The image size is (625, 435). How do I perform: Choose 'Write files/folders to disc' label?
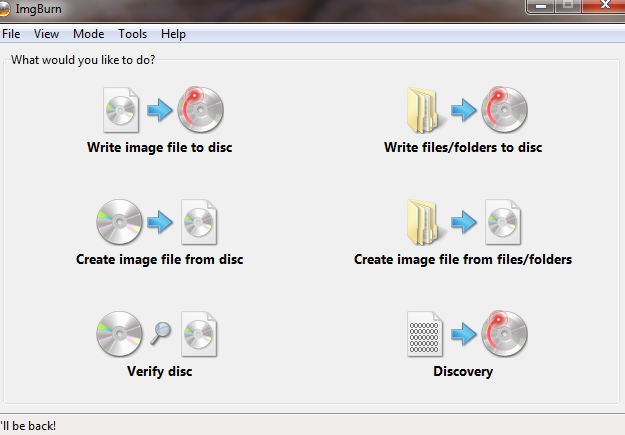463,148
